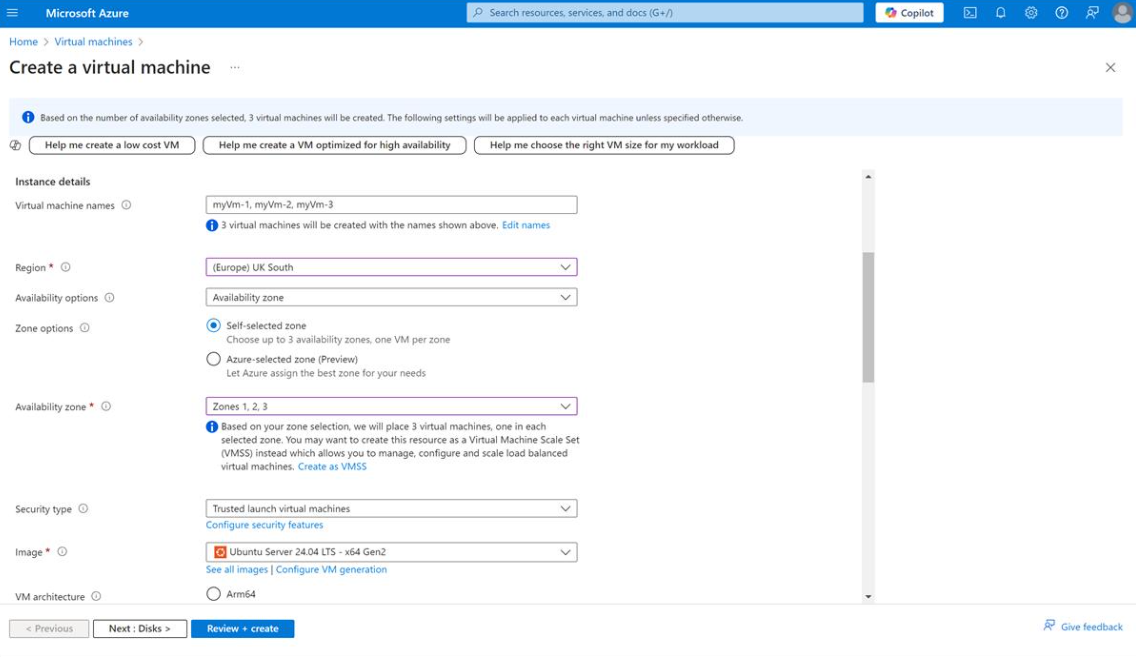Screen dimensions: 1136x657
Task: Click scrollbar up arrow of form
Action: coord(868,177)
